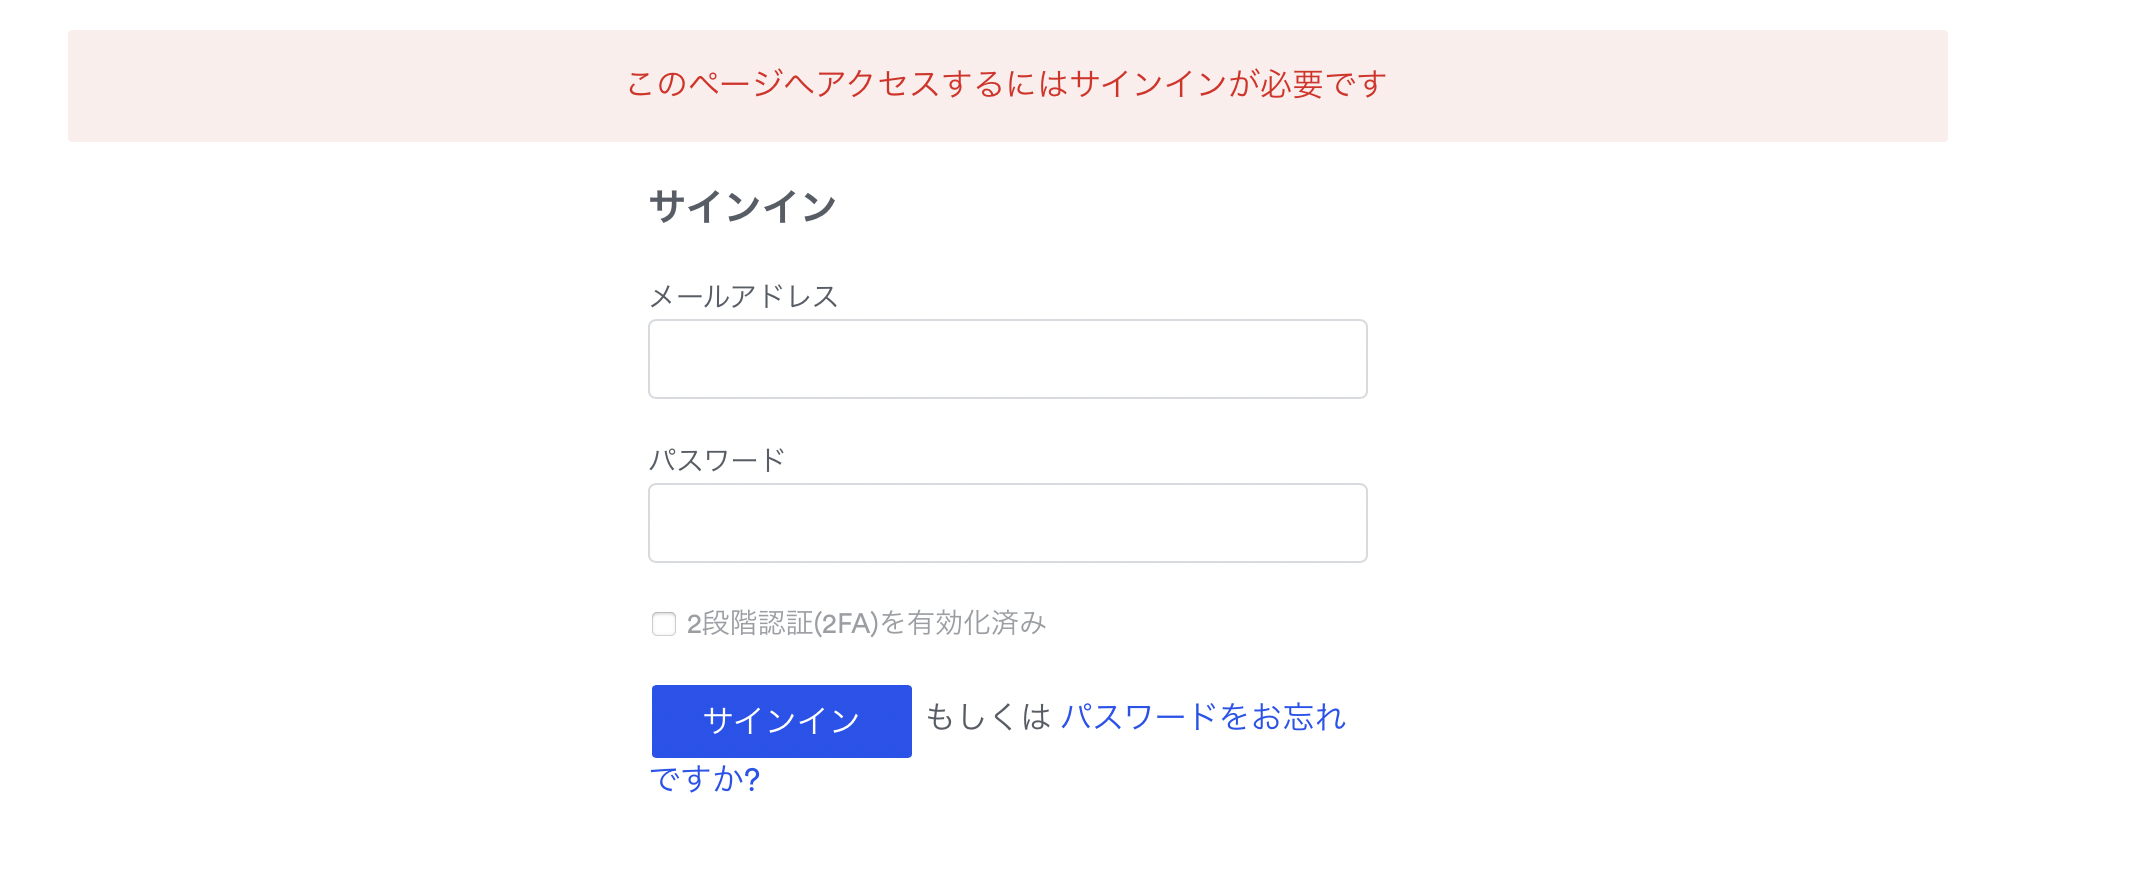Screen dimensions: 2142x896
Task: Click the 2段階認証(2FA)を有効化済み label text
Action: [x=866, y=623]
